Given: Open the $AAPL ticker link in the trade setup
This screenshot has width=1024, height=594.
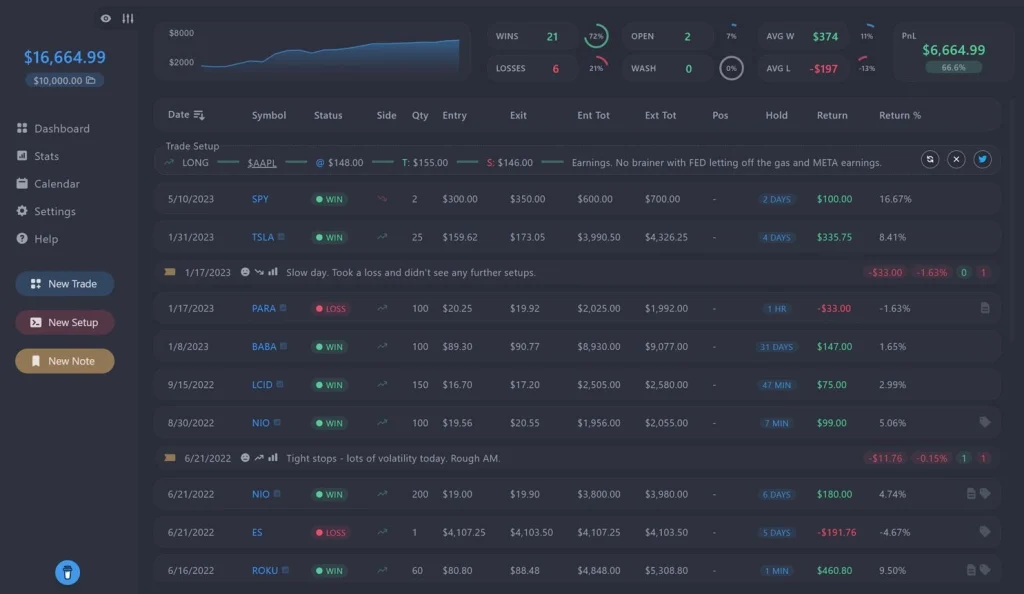Looking at the screenshot, I should point(261,162).
